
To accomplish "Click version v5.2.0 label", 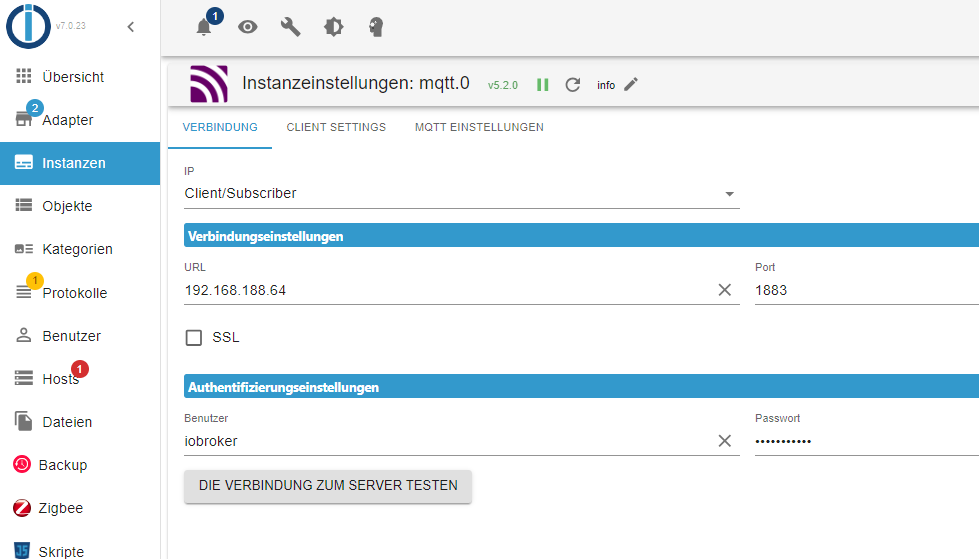I will click(503, 86).
